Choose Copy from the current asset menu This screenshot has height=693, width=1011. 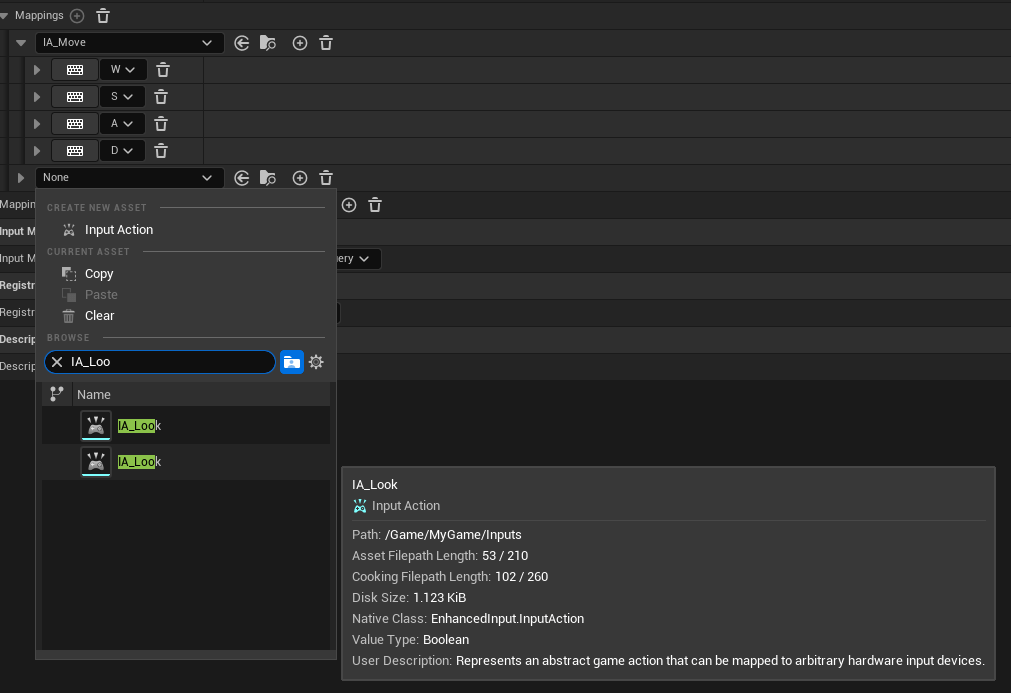[x=99, y=274]
